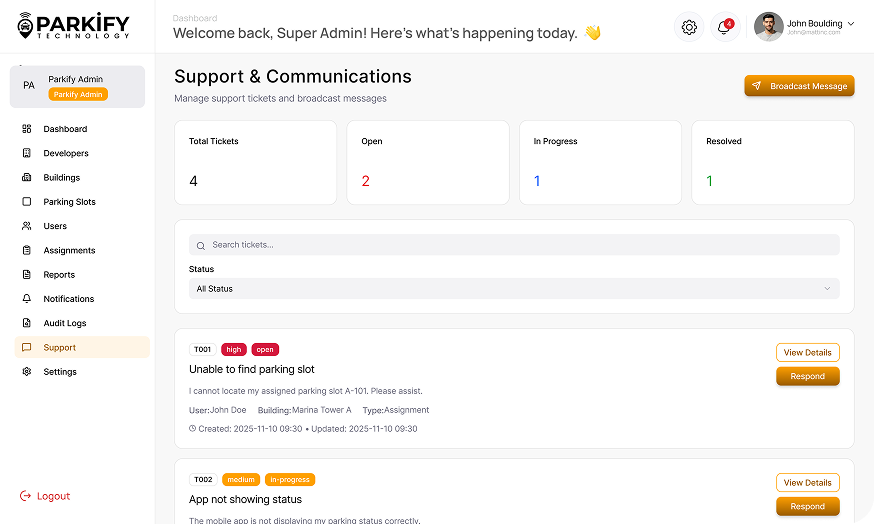This screenshot has width=874, height=524.
Task: Open John Boulding profile menu chevron
Action: tap(851, 23)
